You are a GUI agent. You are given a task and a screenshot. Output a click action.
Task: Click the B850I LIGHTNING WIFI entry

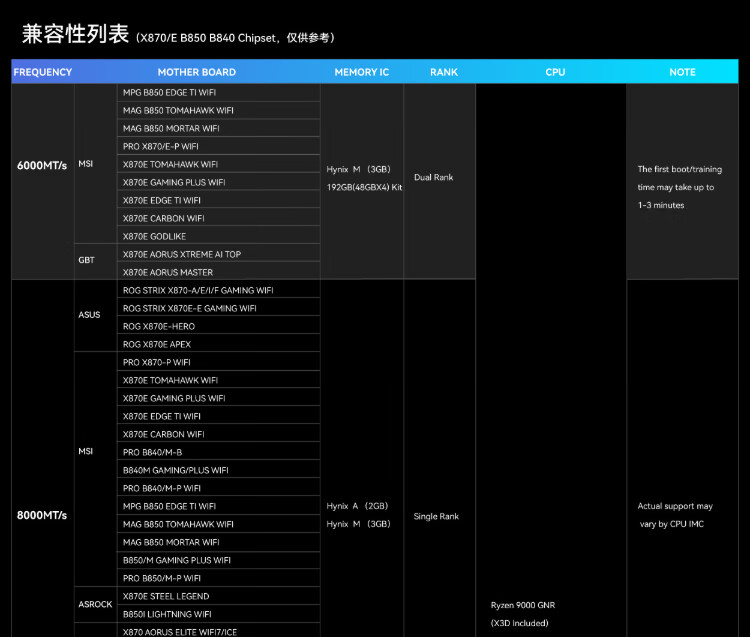click(167, 615)
